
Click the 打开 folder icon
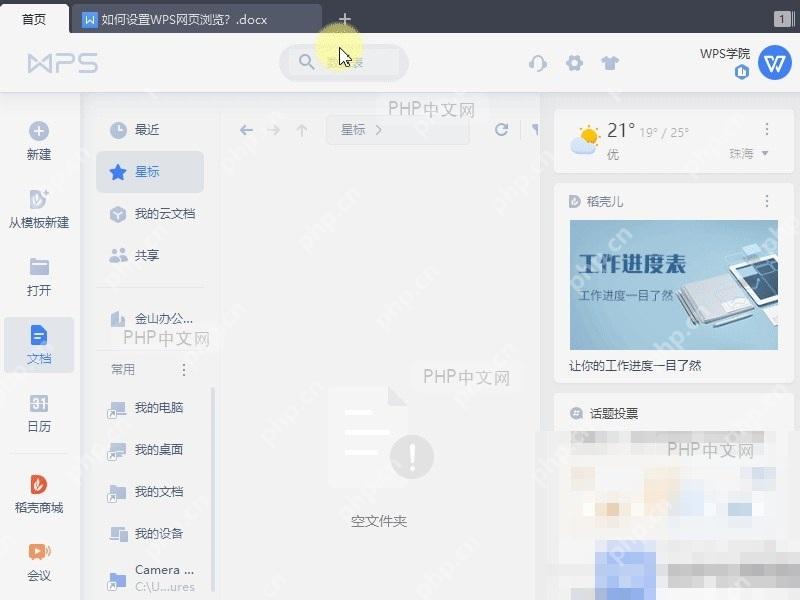[39, 267]
